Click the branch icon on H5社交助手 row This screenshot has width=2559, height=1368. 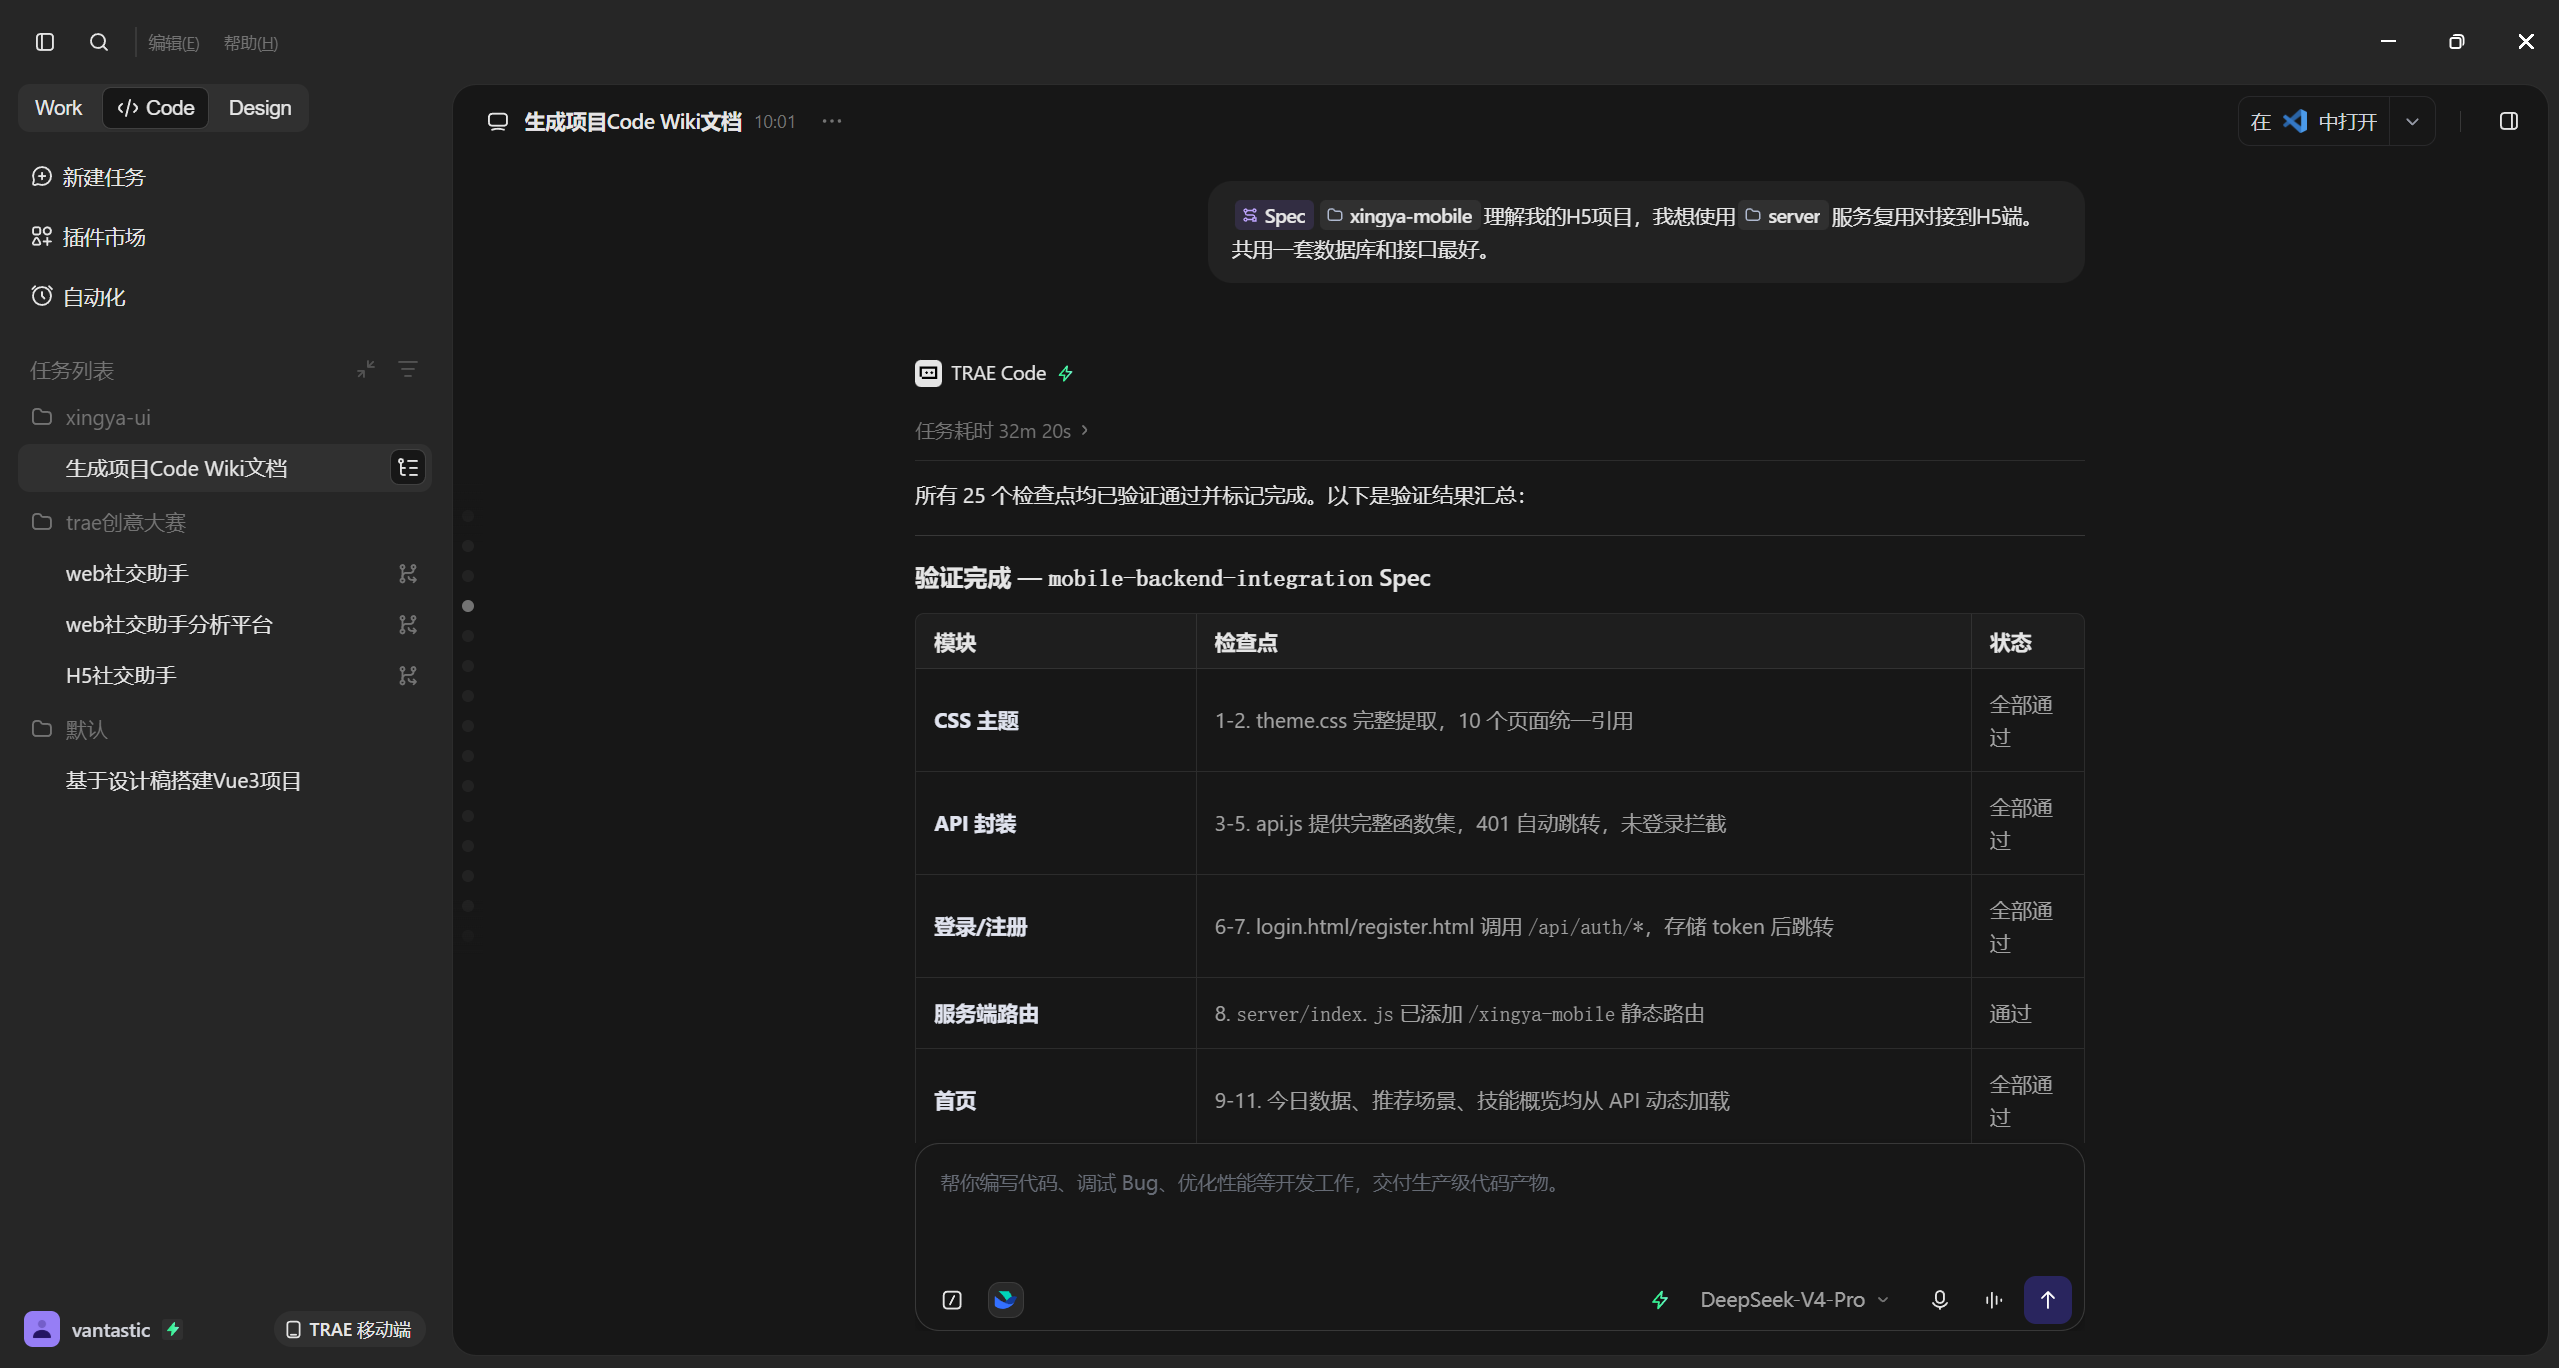408,676
